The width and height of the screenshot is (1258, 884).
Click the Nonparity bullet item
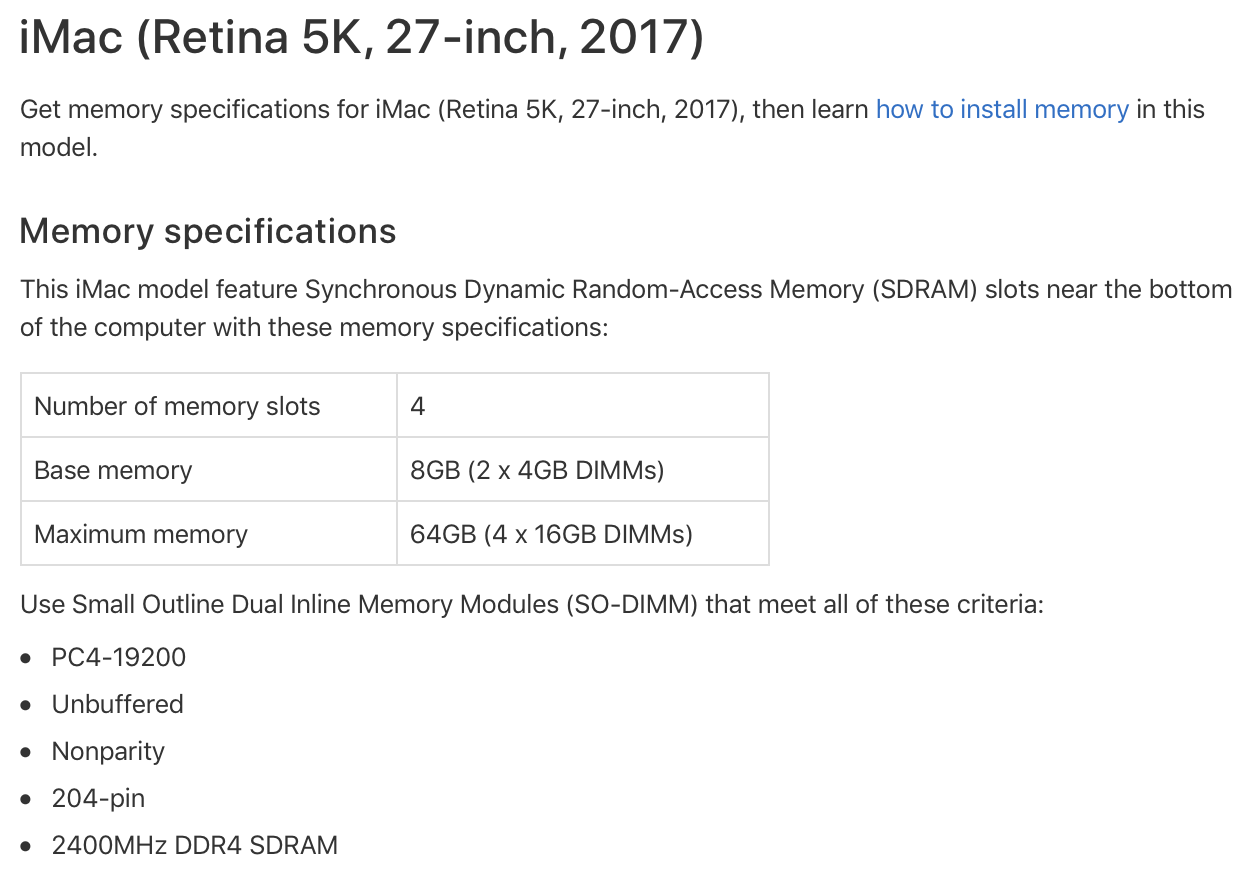coord(108,751)
